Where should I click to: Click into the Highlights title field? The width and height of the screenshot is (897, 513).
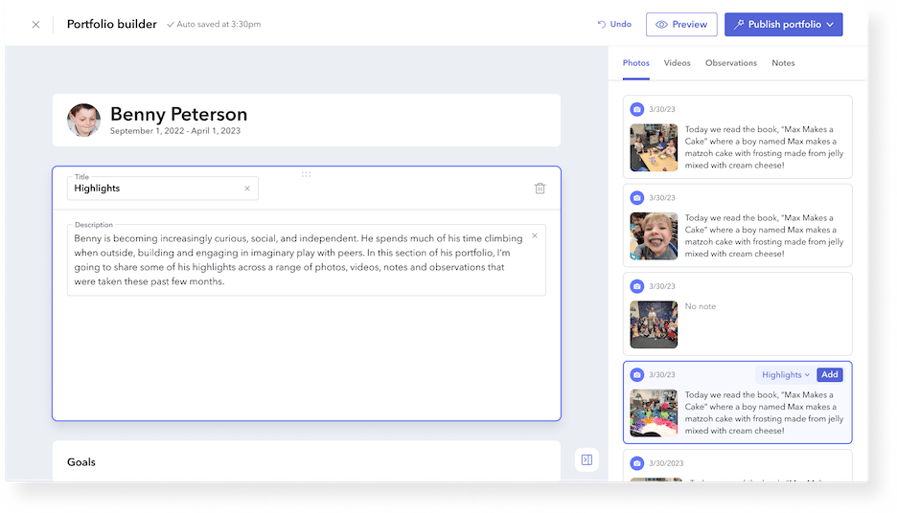tap(155, 188)
